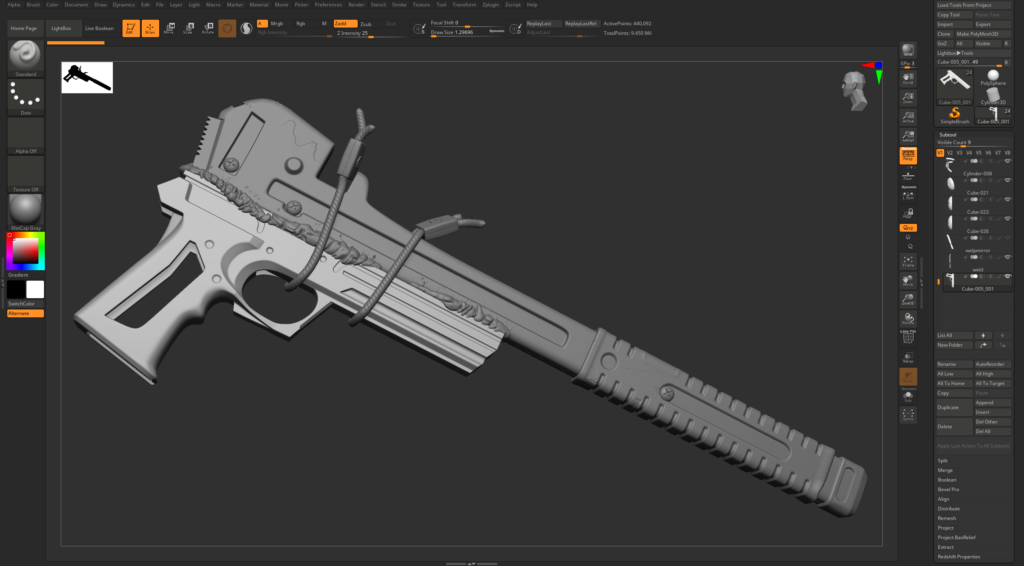Toggle the Persp perspective button
Screen dimensions: 1024x566
908,156
